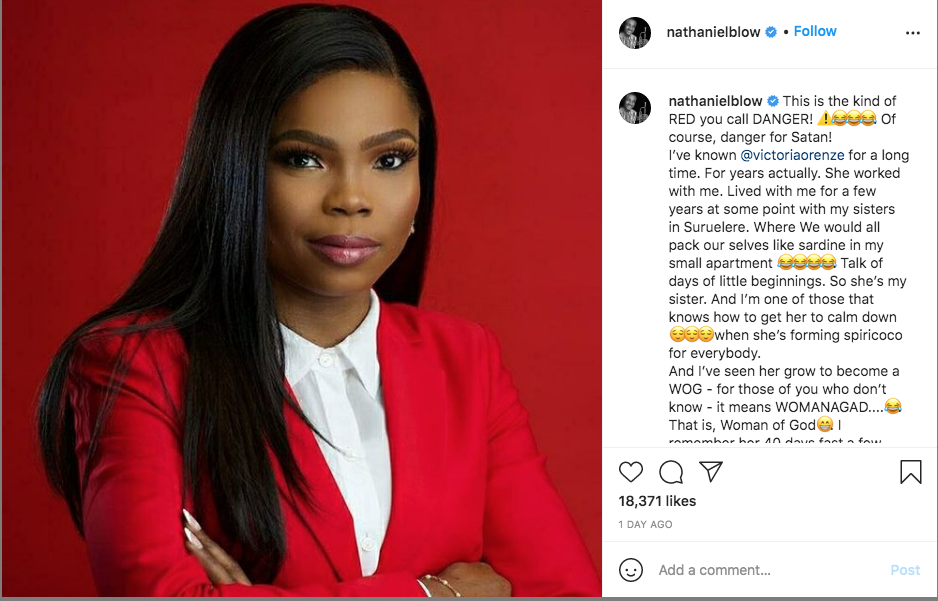The image size is (938, 601).
Task: Click the Post comment button
Action: 905,570
